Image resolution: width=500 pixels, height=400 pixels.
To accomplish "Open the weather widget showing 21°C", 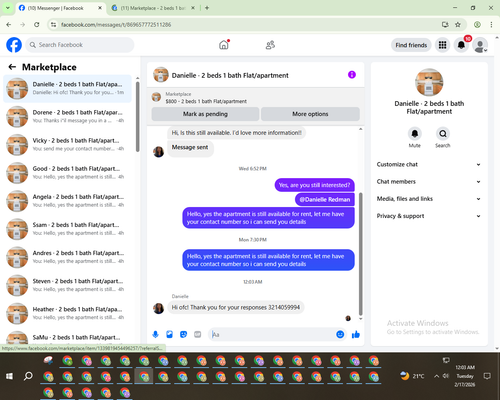I will click(x=412, y=376).
